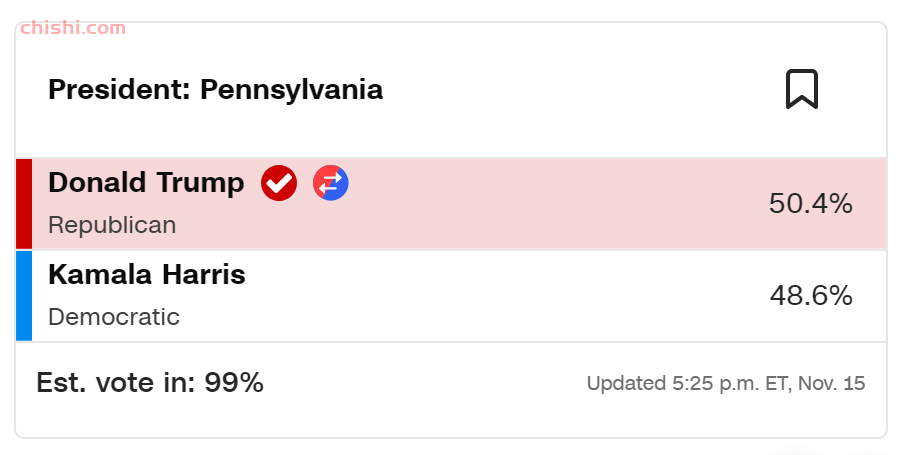Screen dimensions: 903x455
Task: Select the Kamala Harris result row
Action: click(451, 295)
